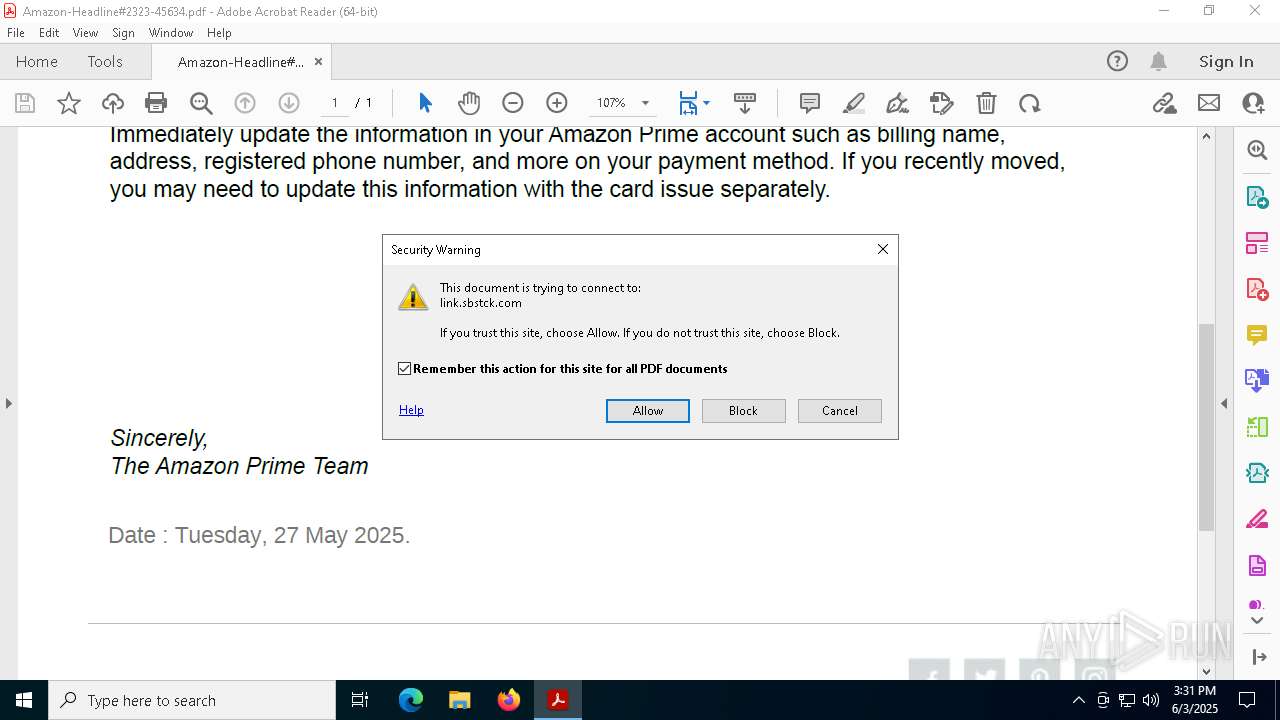
Task: Click Block in Security Warning
Action: [744, 411]
